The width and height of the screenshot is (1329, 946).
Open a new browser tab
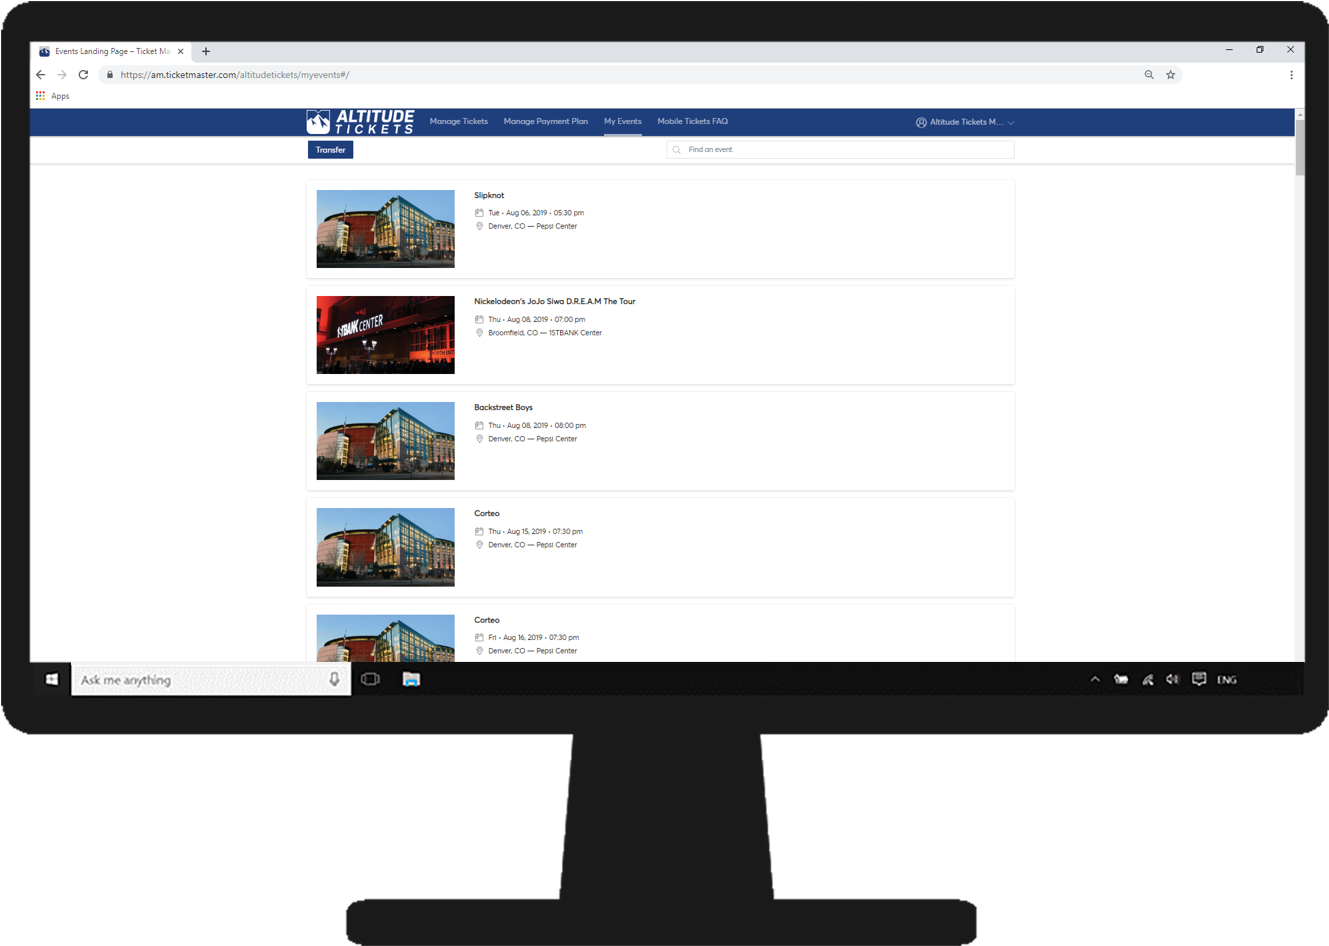pos(206,51)
